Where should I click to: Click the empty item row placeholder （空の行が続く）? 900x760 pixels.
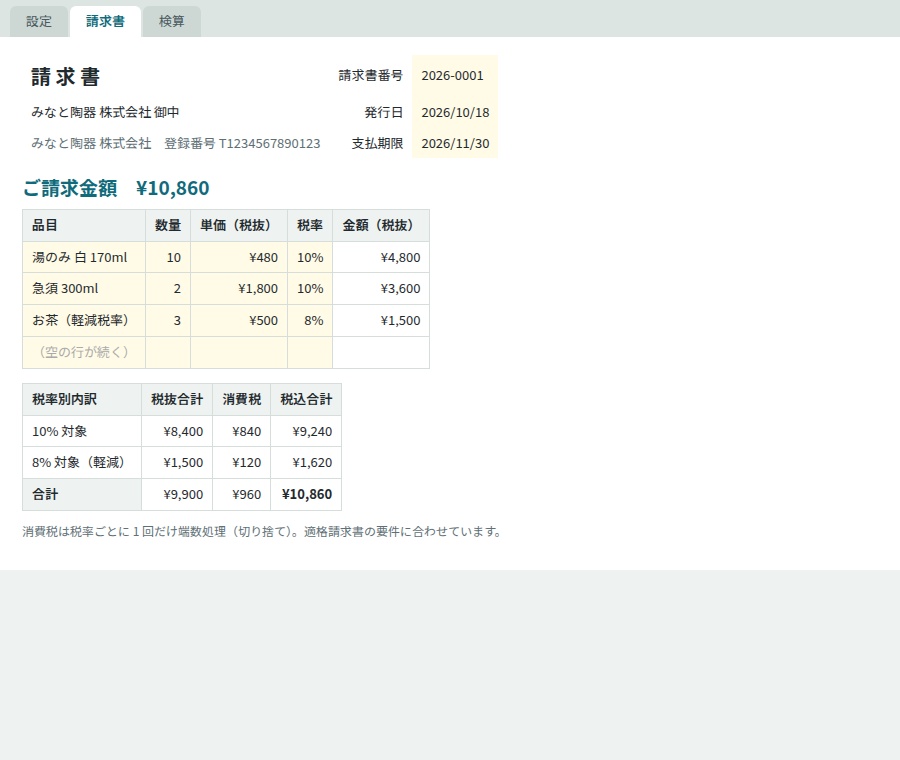coord(84,352)
